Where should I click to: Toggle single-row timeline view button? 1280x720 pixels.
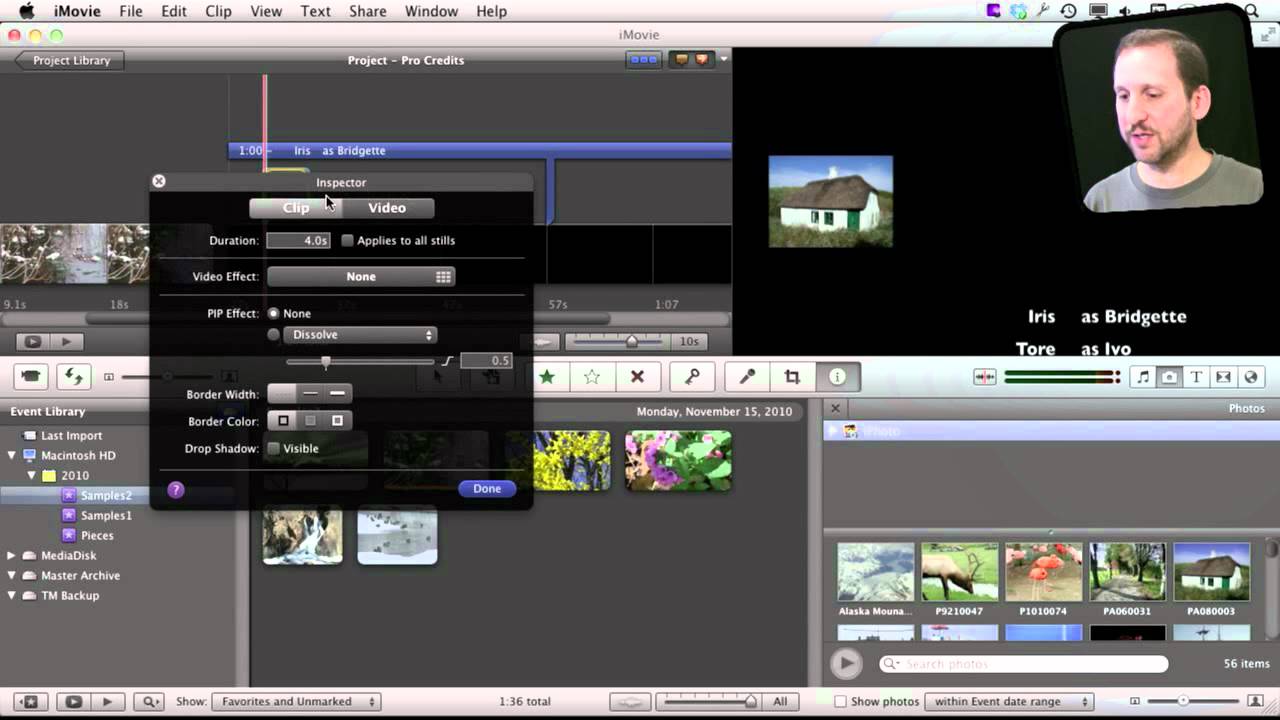coord(643,60)
